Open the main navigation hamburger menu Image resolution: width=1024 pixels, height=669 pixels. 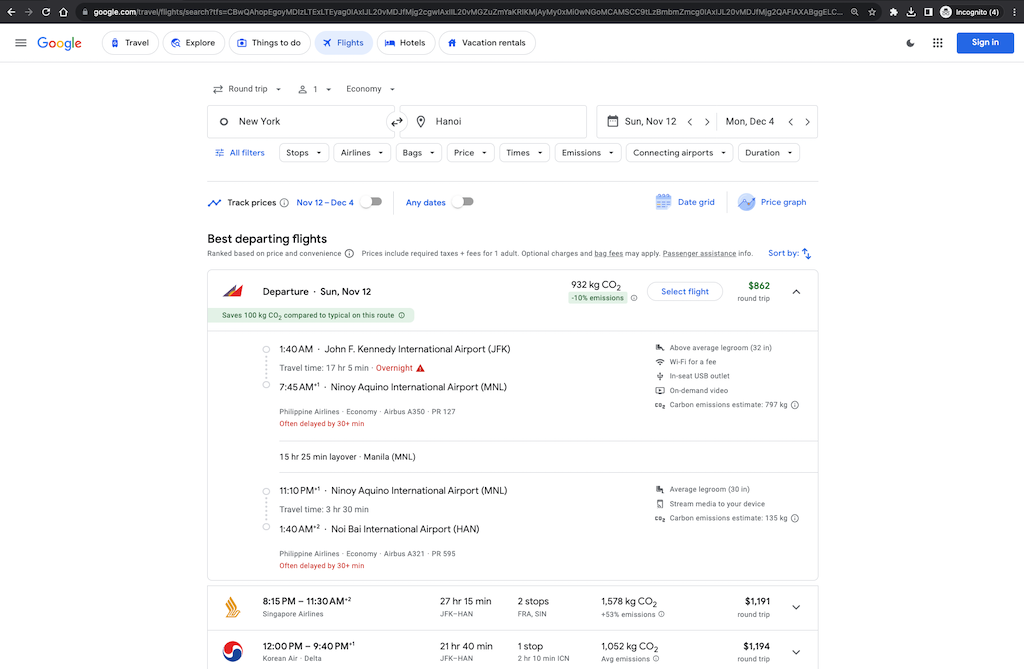[20, 42]
